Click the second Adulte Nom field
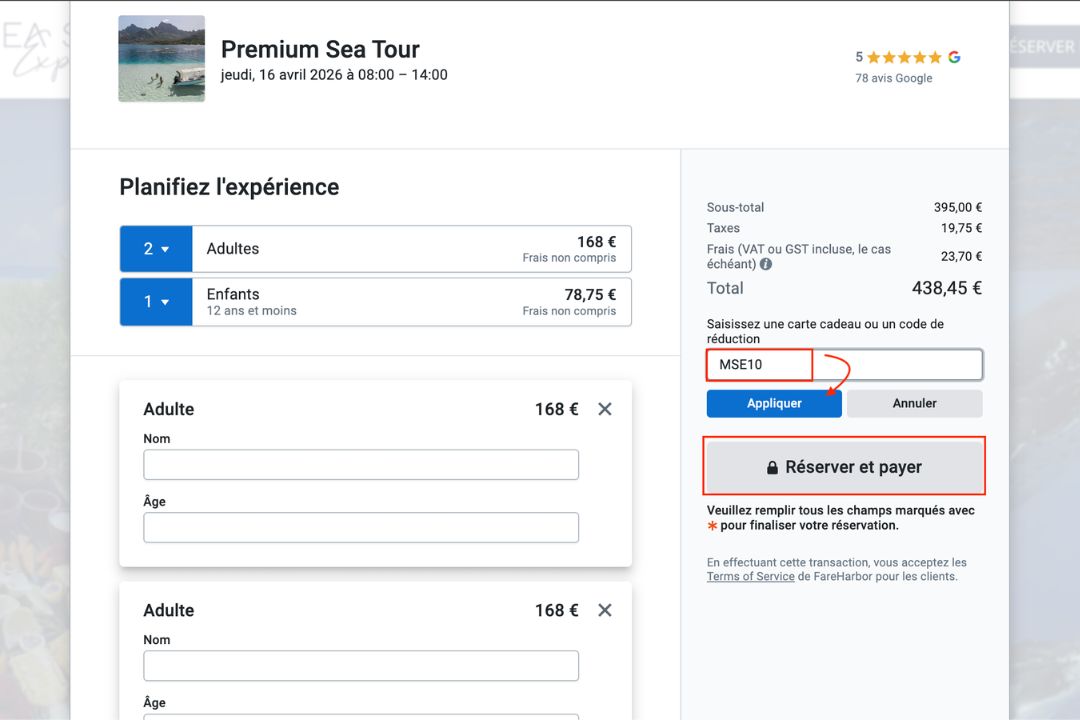The height and width of the screenshot is (720, 1080). [361, 666]
